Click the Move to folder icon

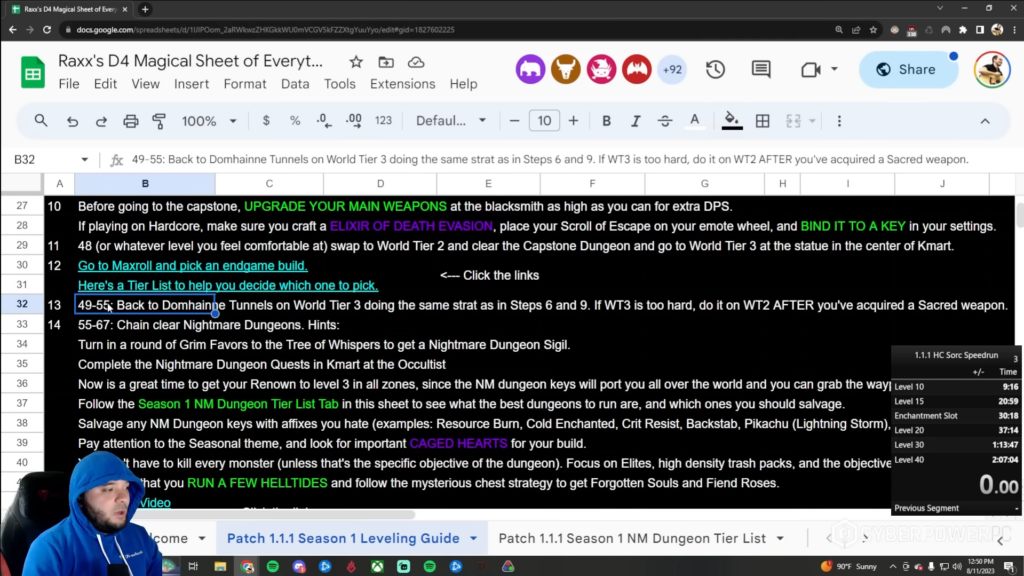(386, 62)
